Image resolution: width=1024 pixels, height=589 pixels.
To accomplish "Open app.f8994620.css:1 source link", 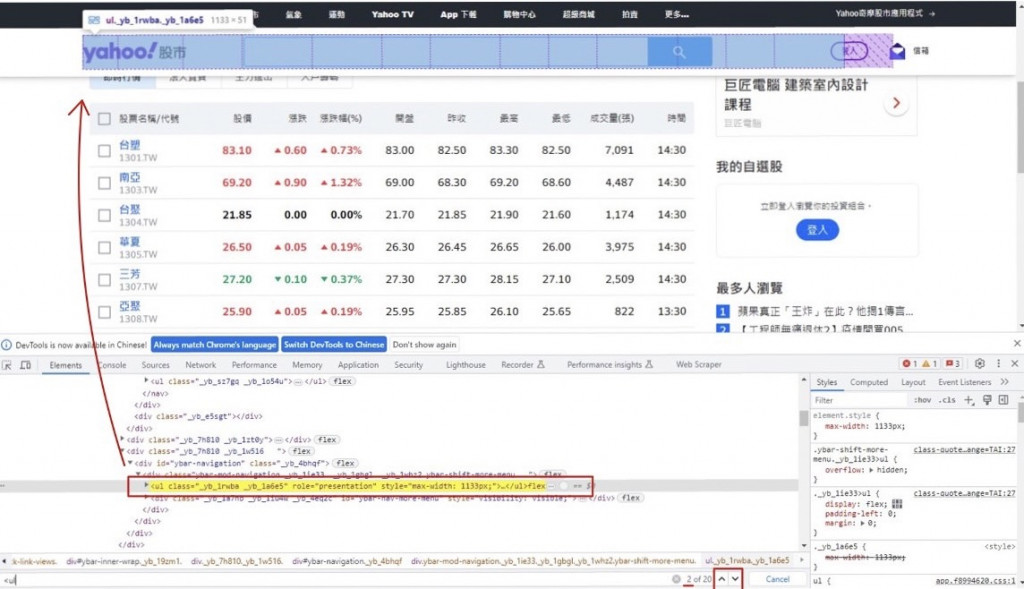I will [975, 581].
